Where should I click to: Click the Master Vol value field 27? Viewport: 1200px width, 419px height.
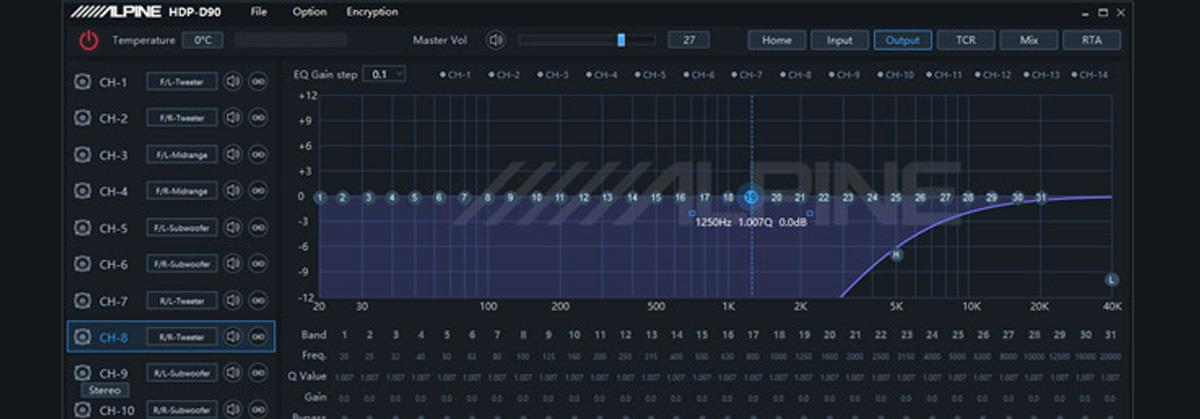(689, 40)
